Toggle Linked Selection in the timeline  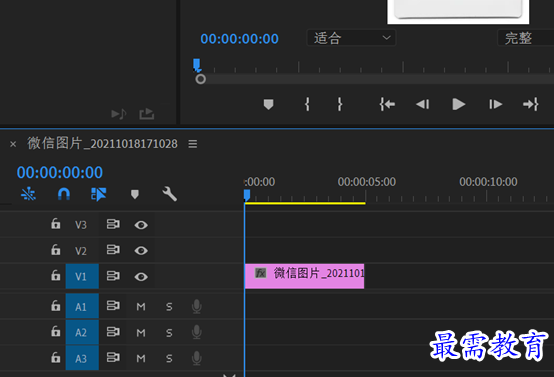[x=99, y=194]
